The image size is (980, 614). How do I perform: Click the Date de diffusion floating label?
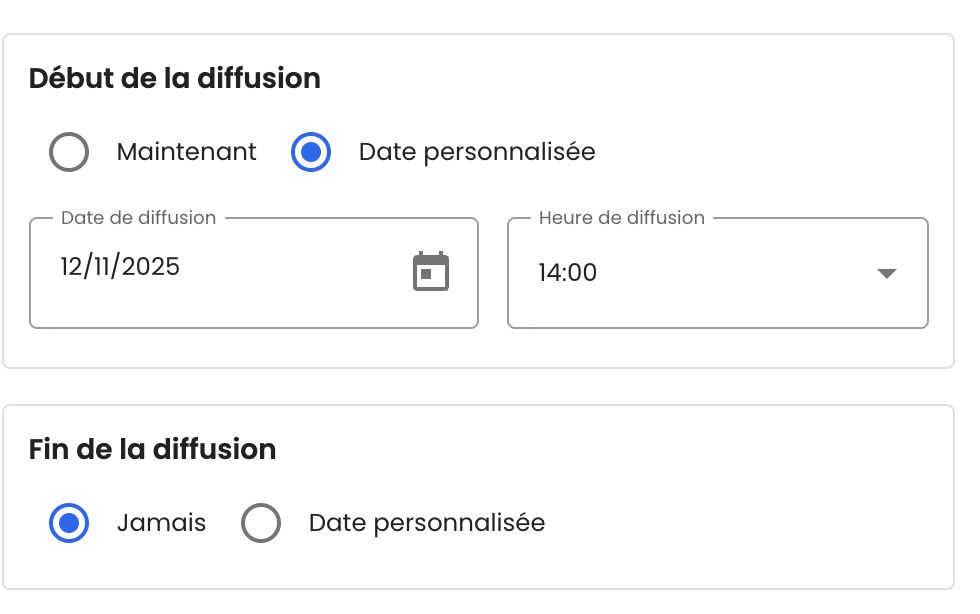pos(138,217)
